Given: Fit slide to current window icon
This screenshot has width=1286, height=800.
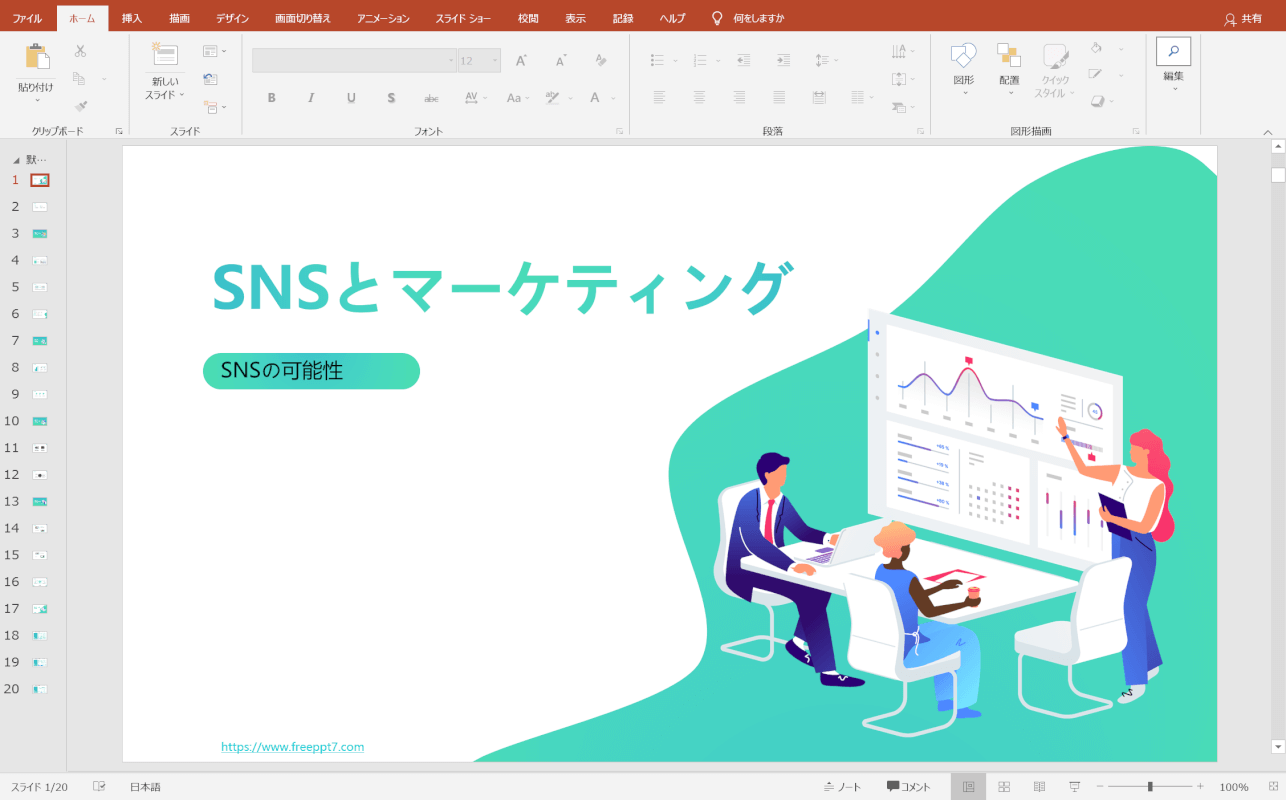Looking at the screenshot, I should click(1271, 787).
